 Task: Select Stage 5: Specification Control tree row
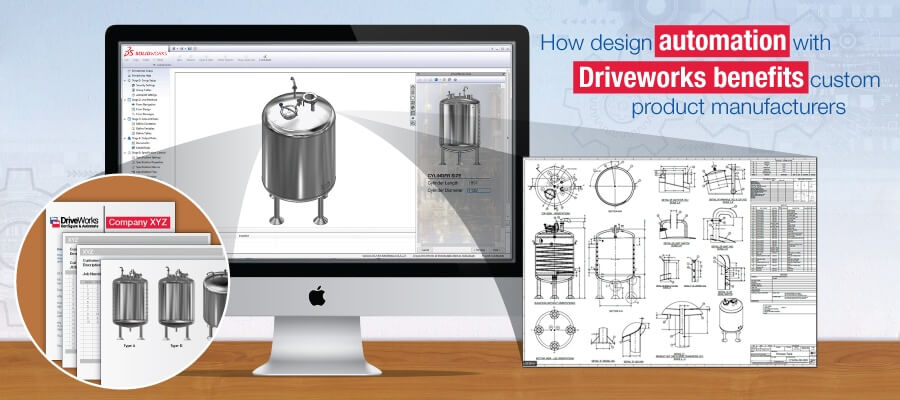coord(149,153)
